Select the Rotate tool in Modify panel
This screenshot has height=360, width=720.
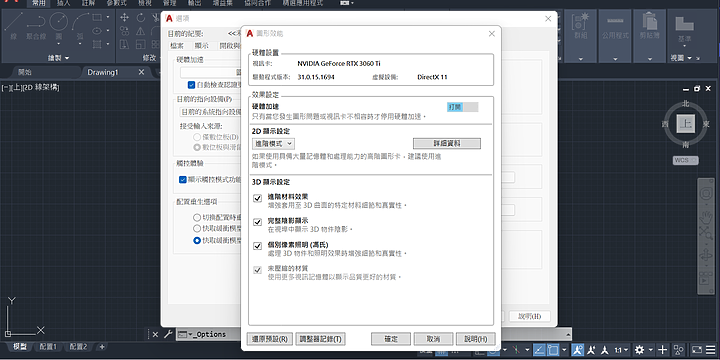[141, 17]
